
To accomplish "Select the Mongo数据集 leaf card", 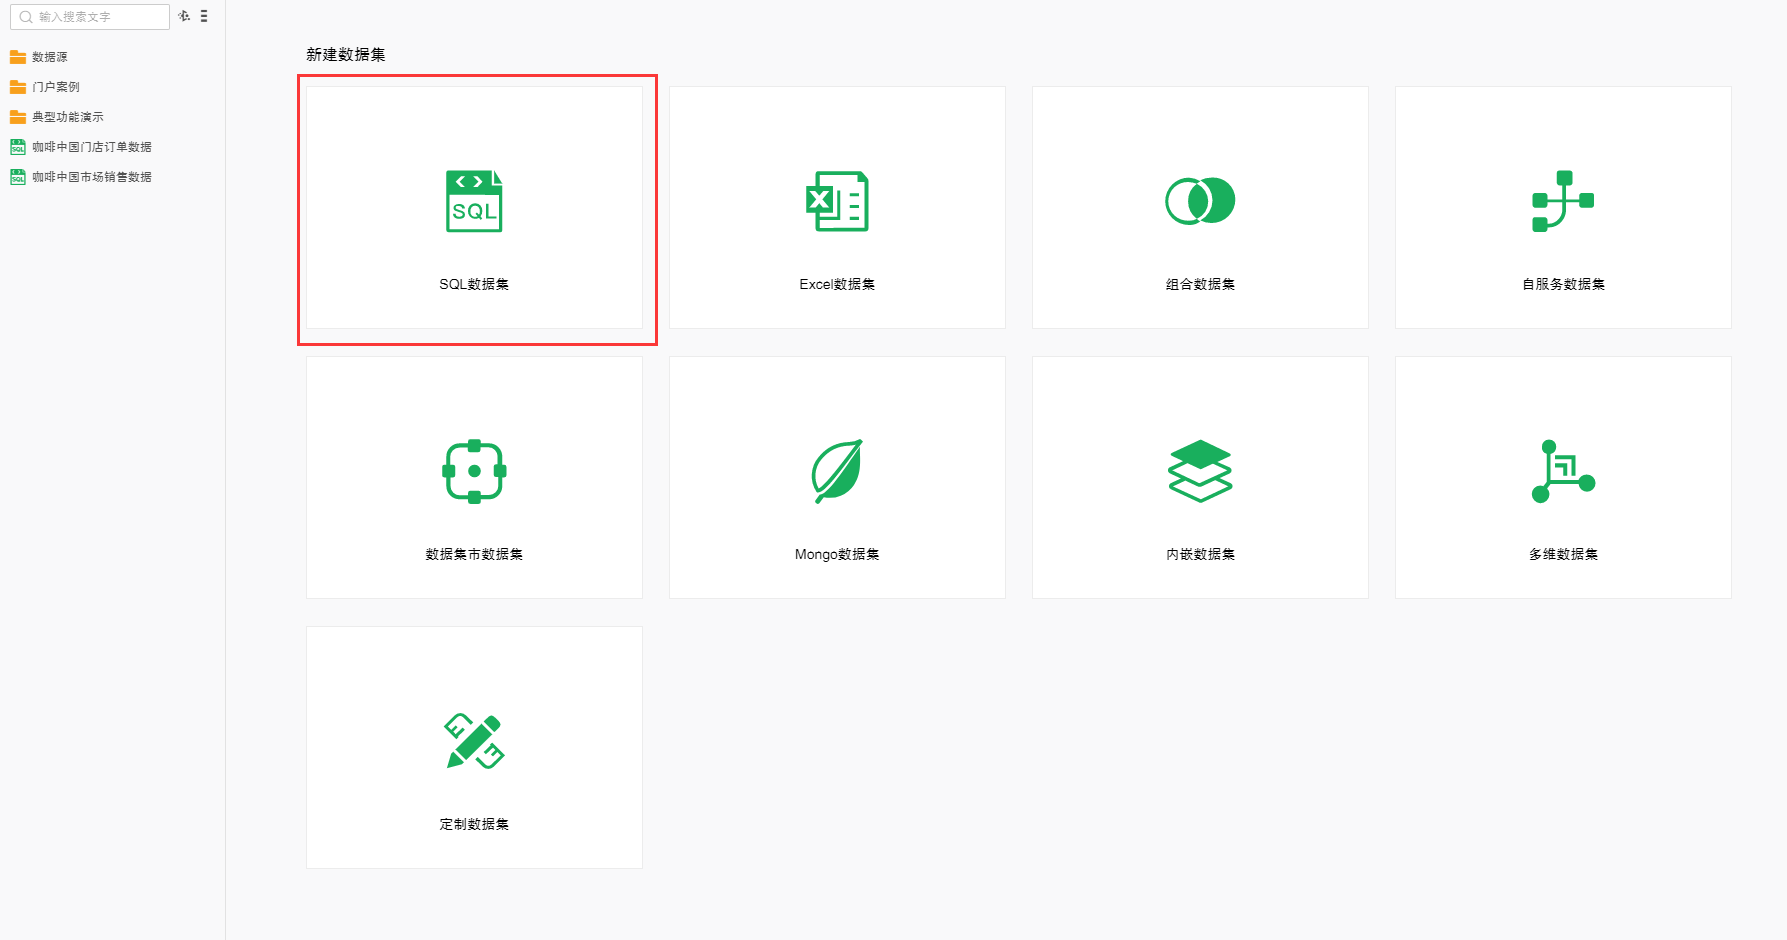I will [x=837, y=477].
